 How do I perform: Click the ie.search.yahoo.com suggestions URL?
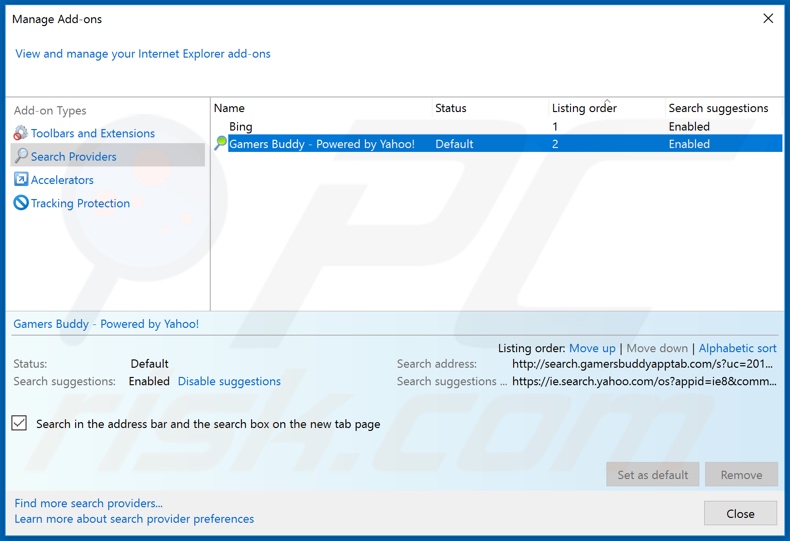click(x=644, y=381)
